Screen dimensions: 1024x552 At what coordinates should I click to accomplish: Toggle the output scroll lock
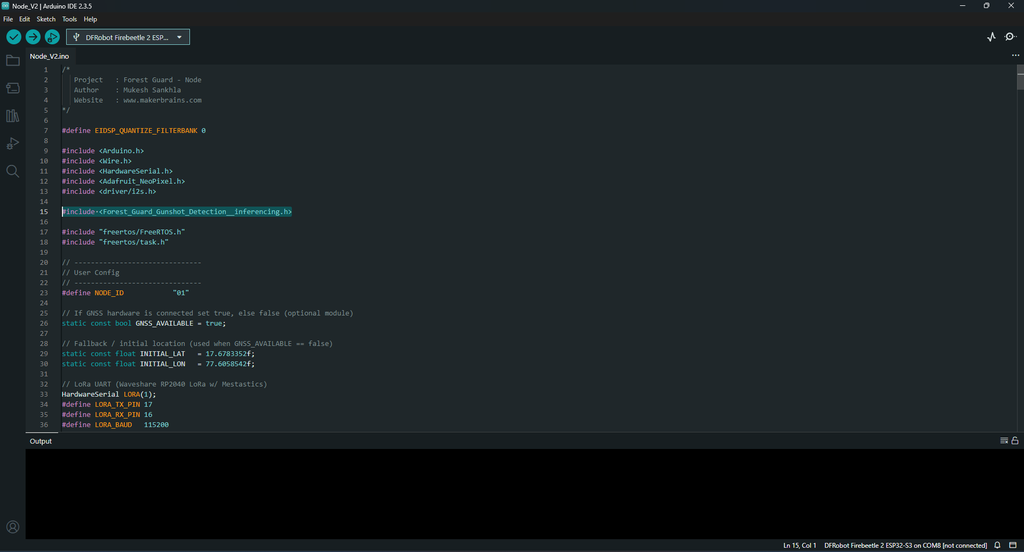[x=1015, y=441]
